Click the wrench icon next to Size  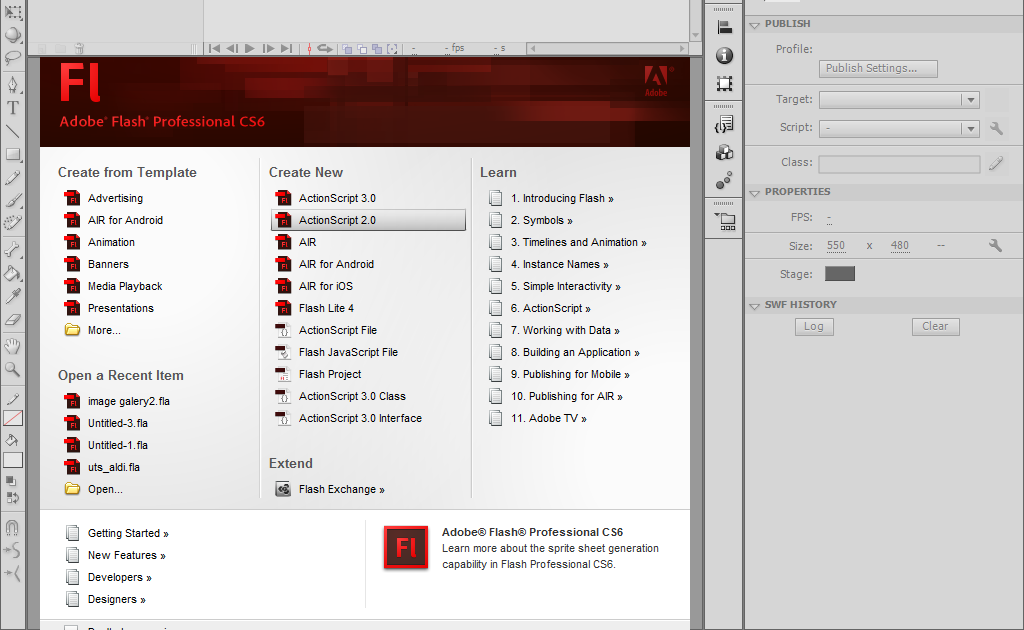tap(995, 245)
